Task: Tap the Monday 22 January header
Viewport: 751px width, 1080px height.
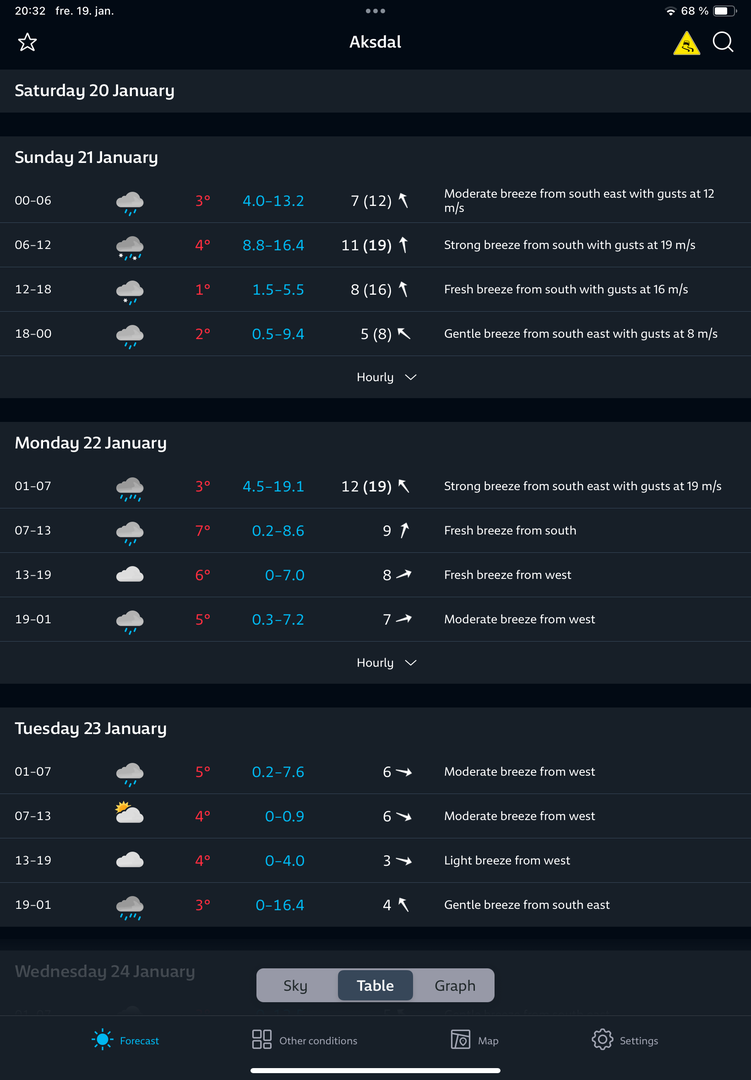Action: [x=90, y=443]
